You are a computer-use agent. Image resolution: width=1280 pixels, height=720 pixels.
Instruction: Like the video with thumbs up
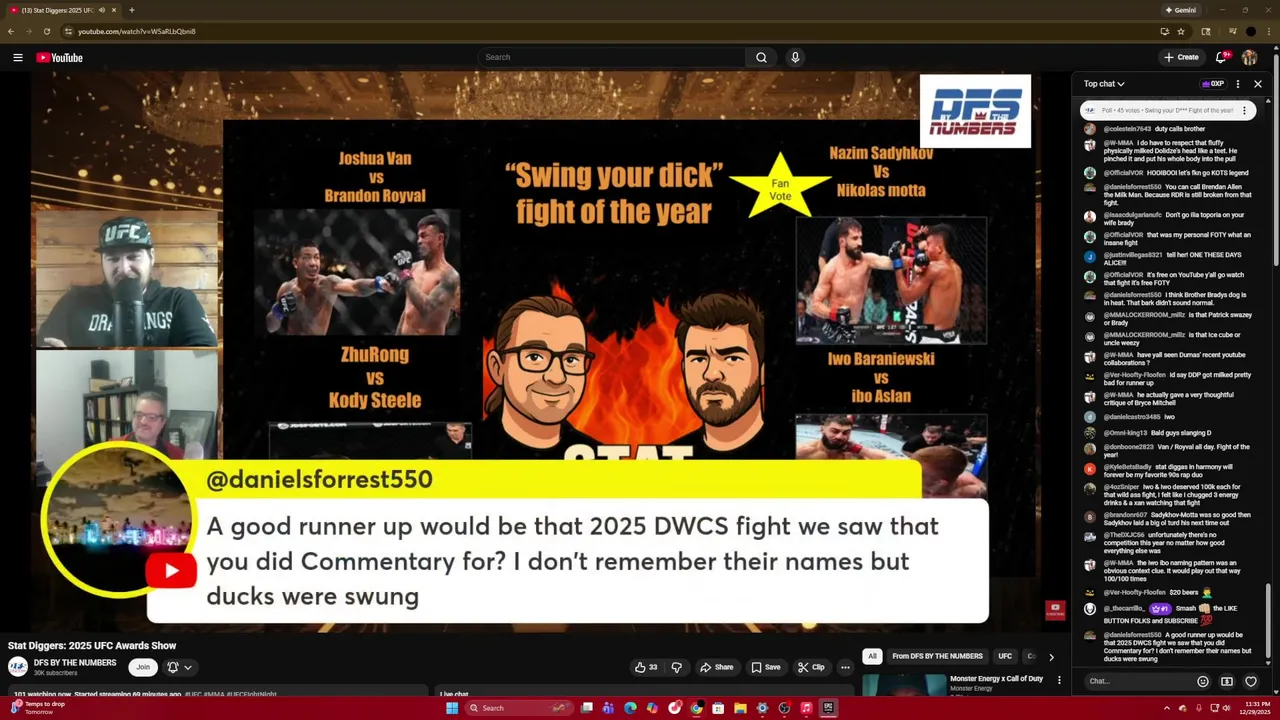click(646, 667)
